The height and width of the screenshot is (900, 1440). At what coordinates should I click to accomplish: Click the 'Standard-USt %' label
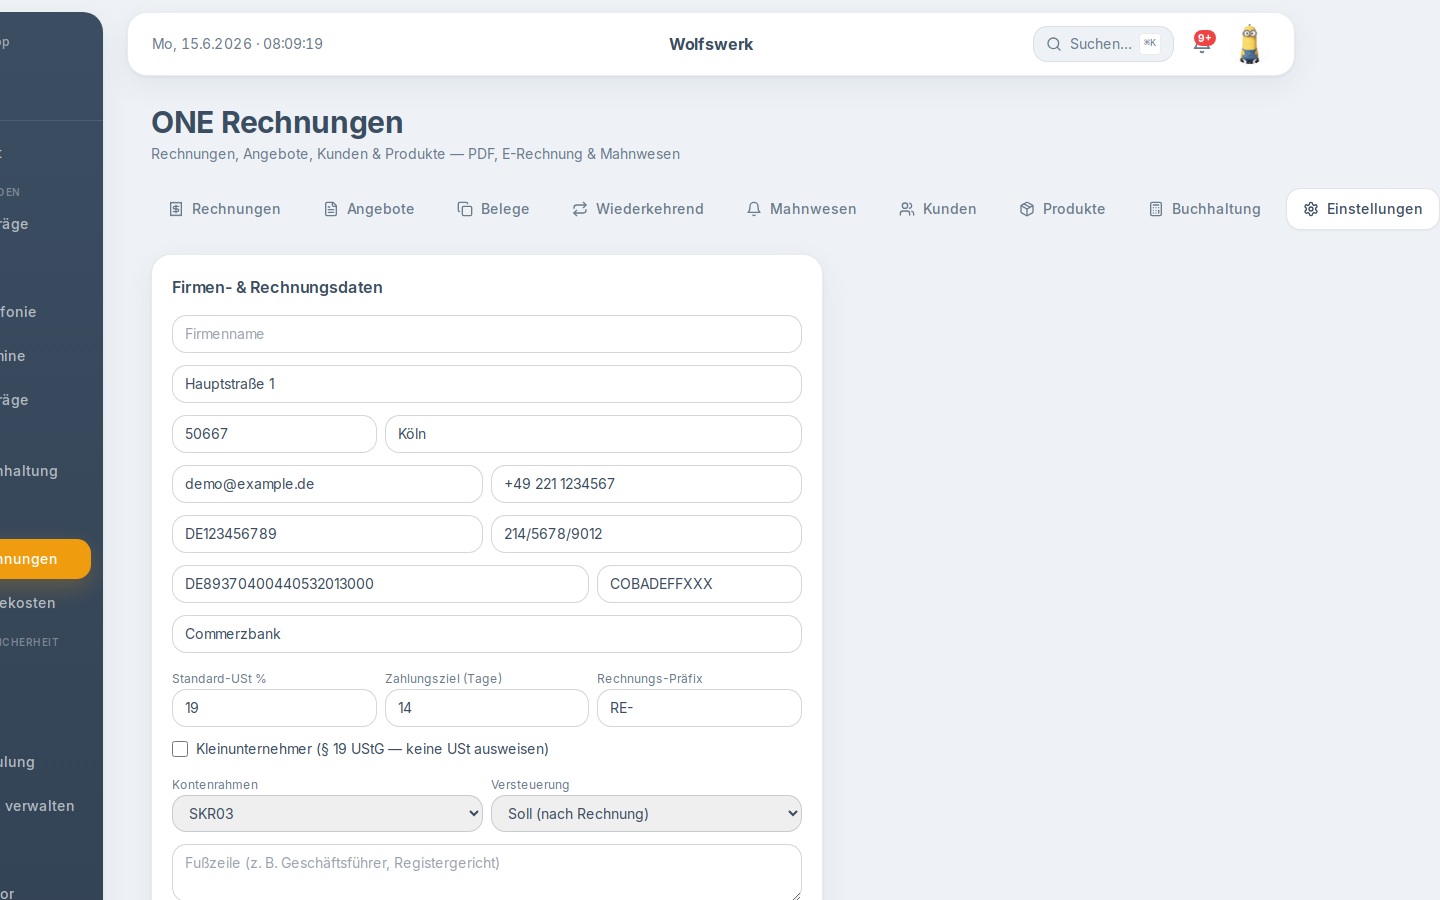coord(219,679)
